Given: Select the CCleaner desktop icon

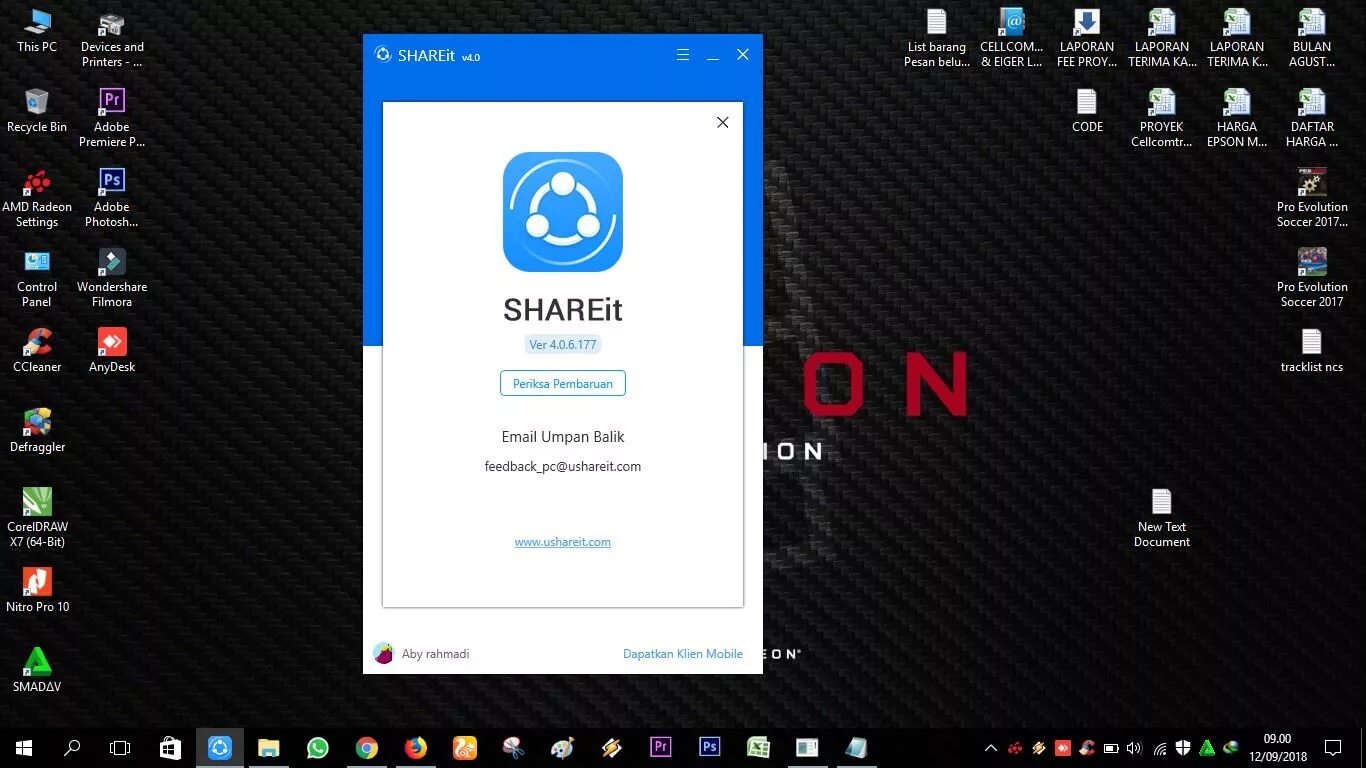Looking at the screenshot, I should [37, 351].
